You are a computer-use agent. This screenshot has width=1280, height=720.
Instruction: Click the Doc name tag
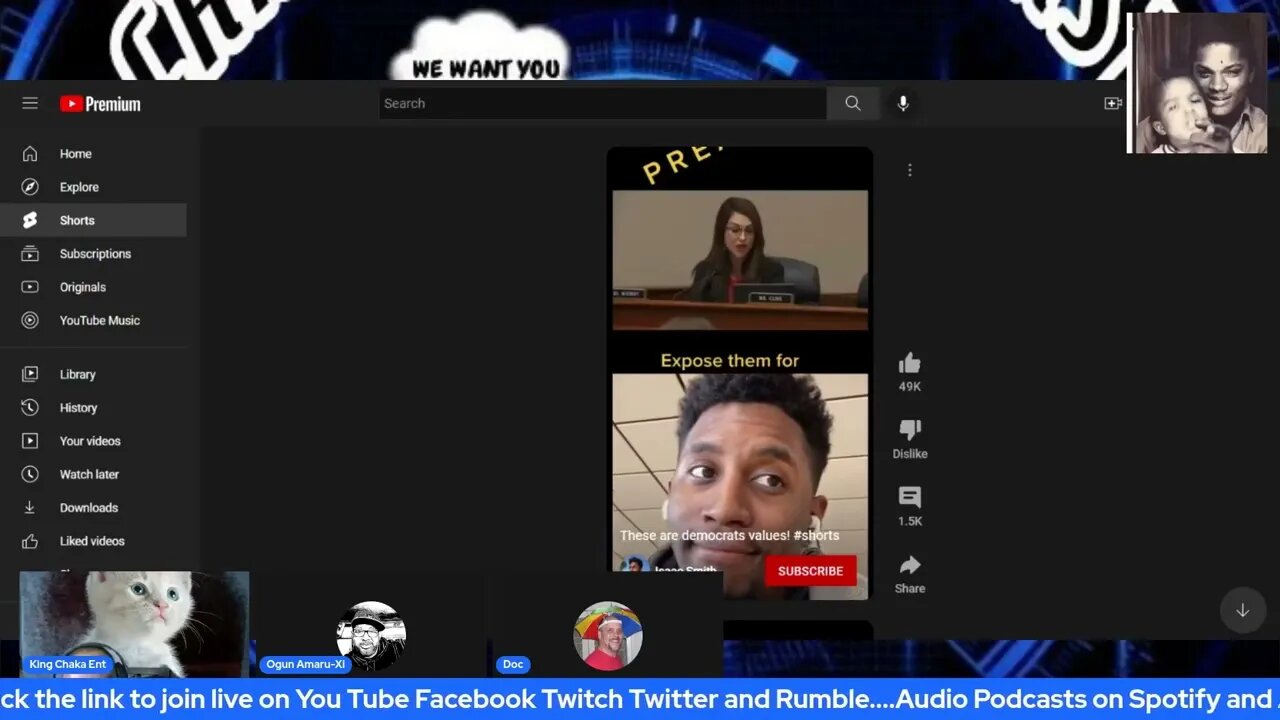(513, 664)
